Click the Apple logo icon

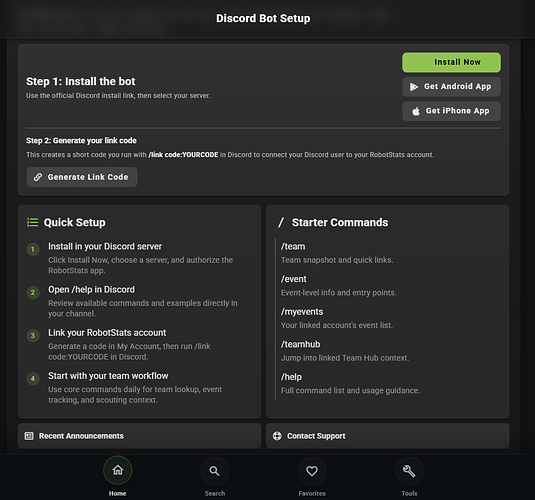click(x=416, y=111)
